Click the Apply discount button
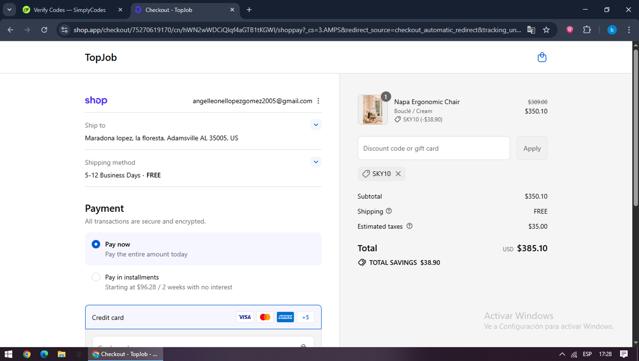Viewport: 639px width, 361px height. click(532, 148)
